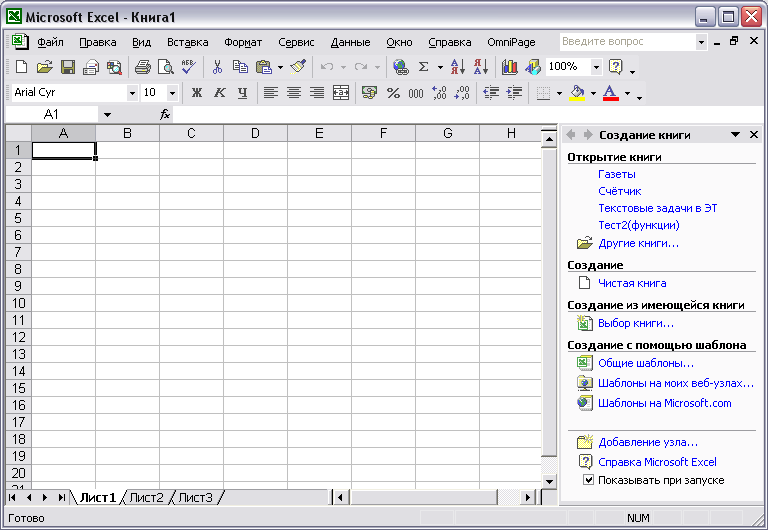Sort ascending with А-Я icon
This screenshot has width=768, height=530.
point(457,67)
